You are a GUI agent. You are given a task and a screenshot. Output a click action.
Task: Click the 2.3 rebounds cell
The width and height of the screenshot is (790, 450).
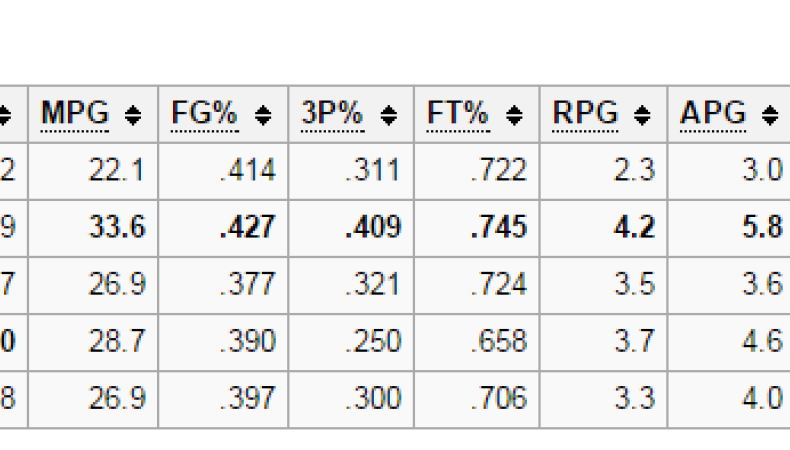click(x=636, y=171)
